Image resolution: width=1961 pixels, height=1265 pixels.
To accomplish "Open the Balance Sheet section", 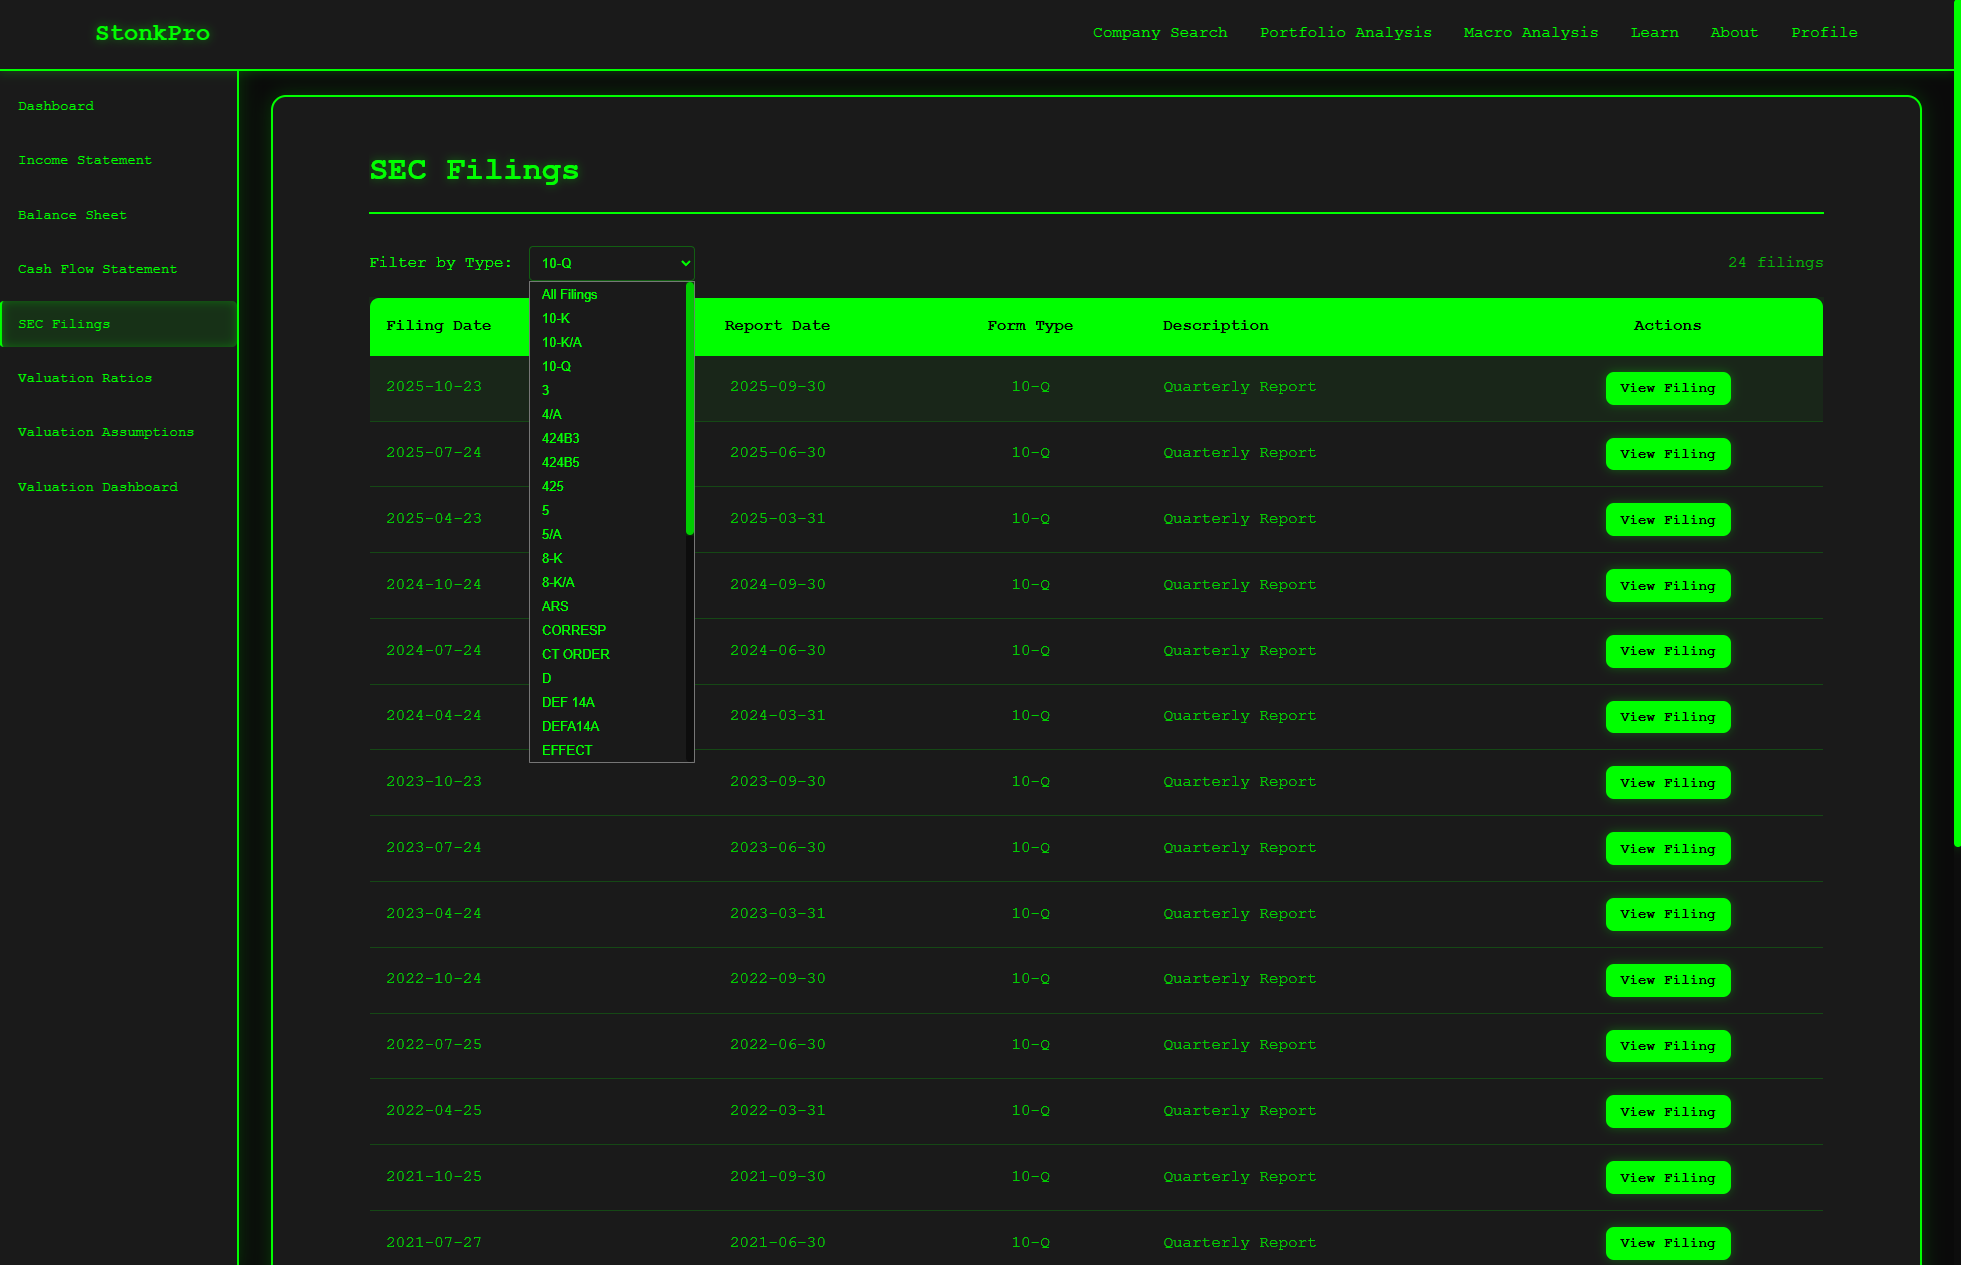I will [72, 215].
